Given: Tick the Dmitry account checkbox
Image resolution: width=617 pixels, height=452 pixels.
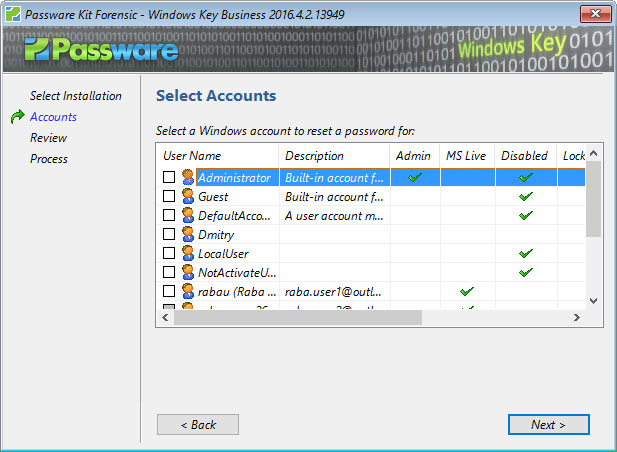Looking at the screenshot, I should 169,234.
